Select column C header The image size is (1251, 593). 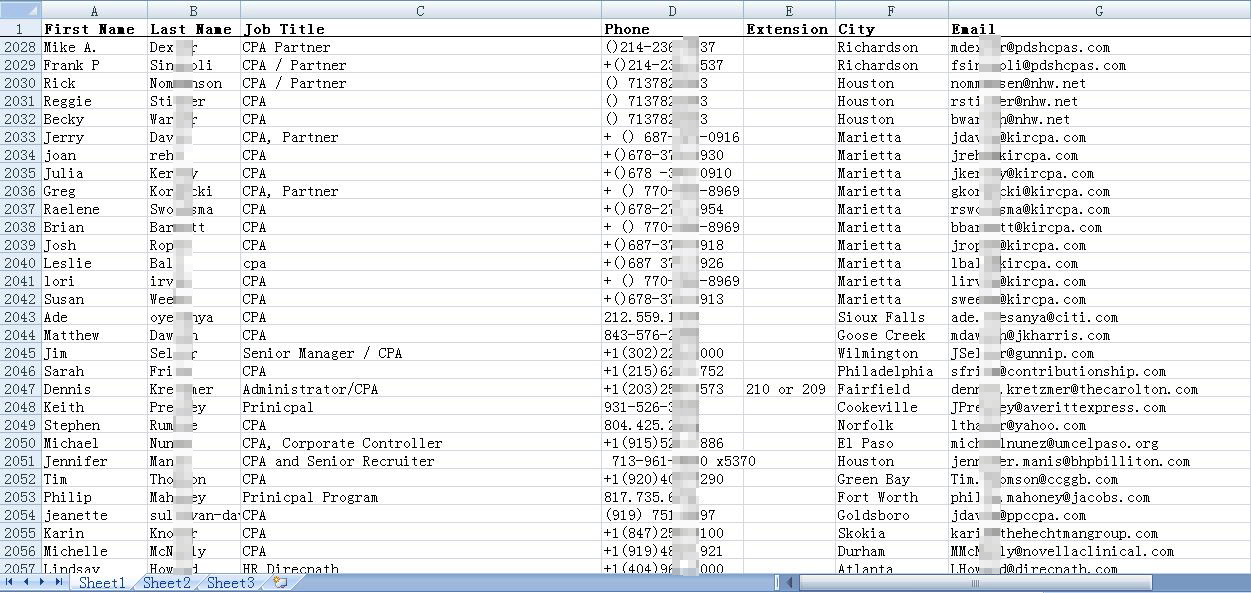pyautogui.click(x=420, y=11)
